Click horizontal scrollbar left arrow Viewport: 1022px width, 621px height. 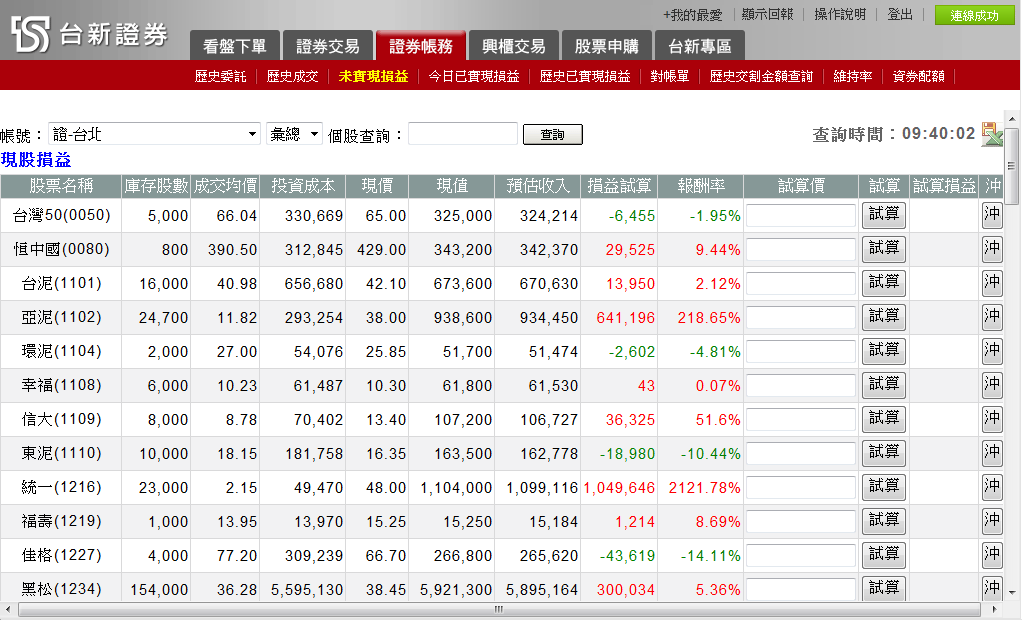(8, 609)
